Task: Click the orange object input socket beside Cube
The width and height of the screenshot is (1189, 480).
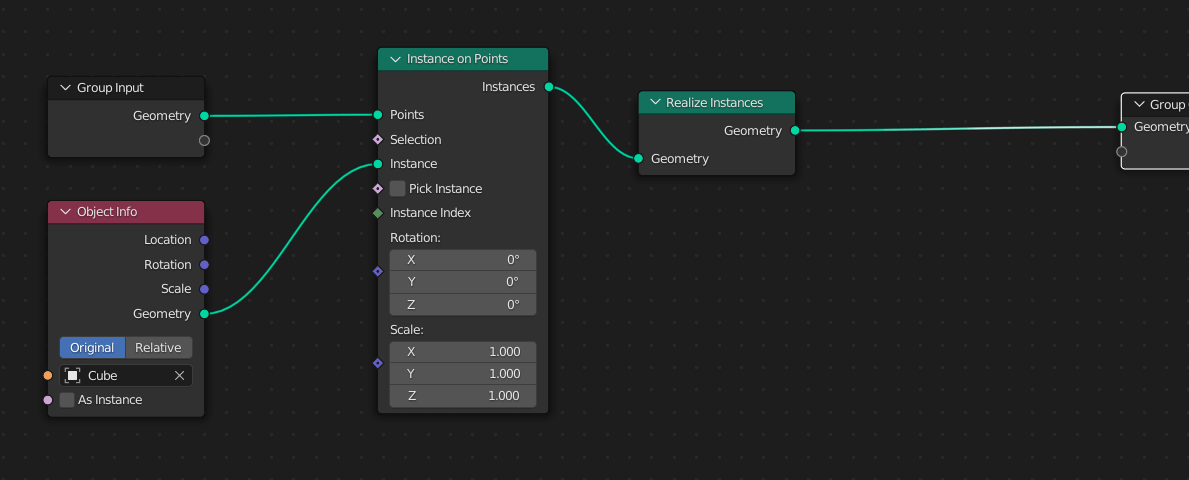Action: (x=48, y=375)
